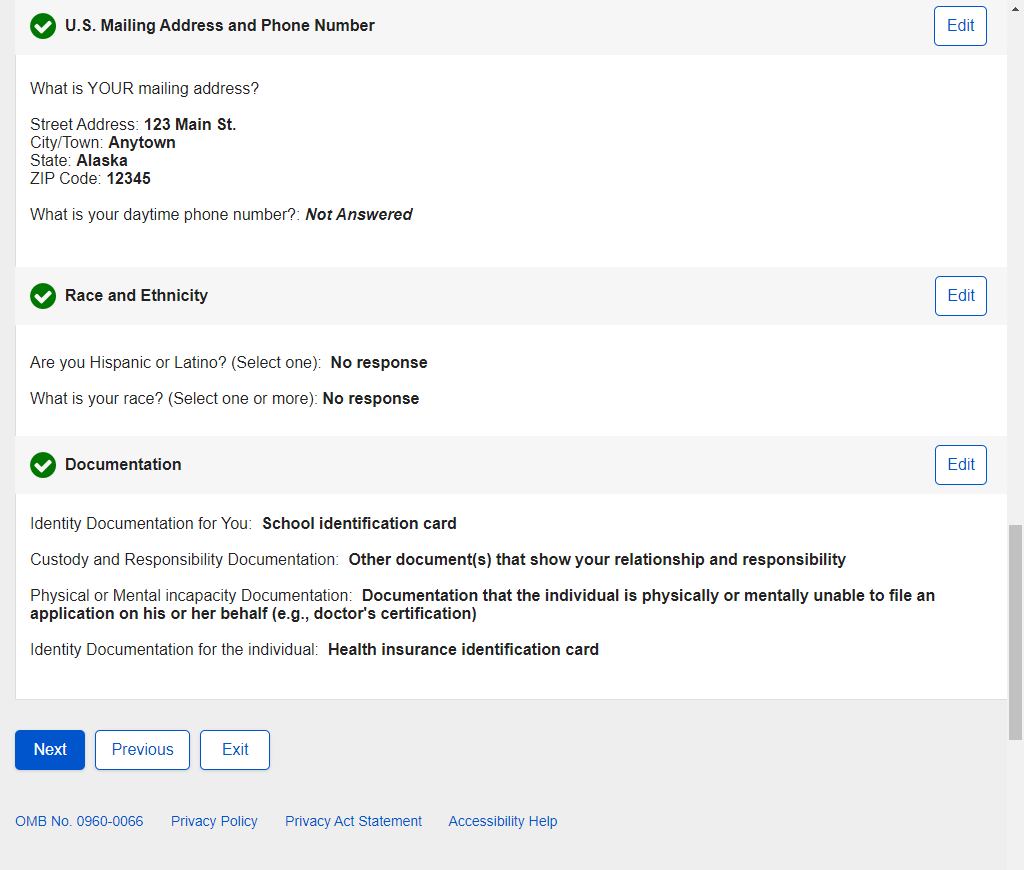Go back with the Previous button
Image resolution: width=1024 pixels, height=870 pixels.
point(142,750)
